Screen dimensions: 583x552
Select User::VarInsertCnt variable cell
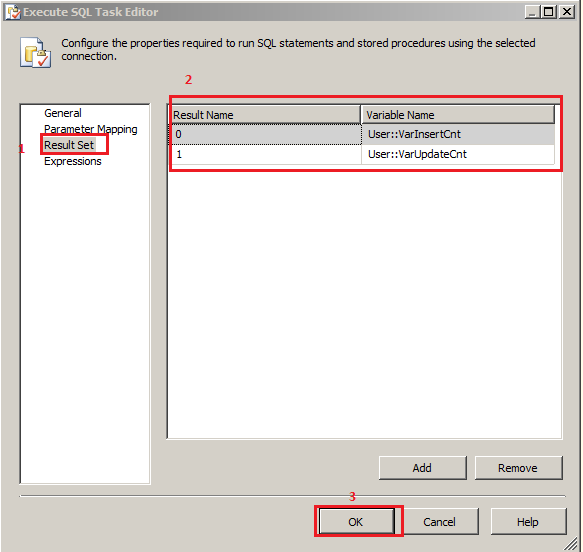[458, 134]
